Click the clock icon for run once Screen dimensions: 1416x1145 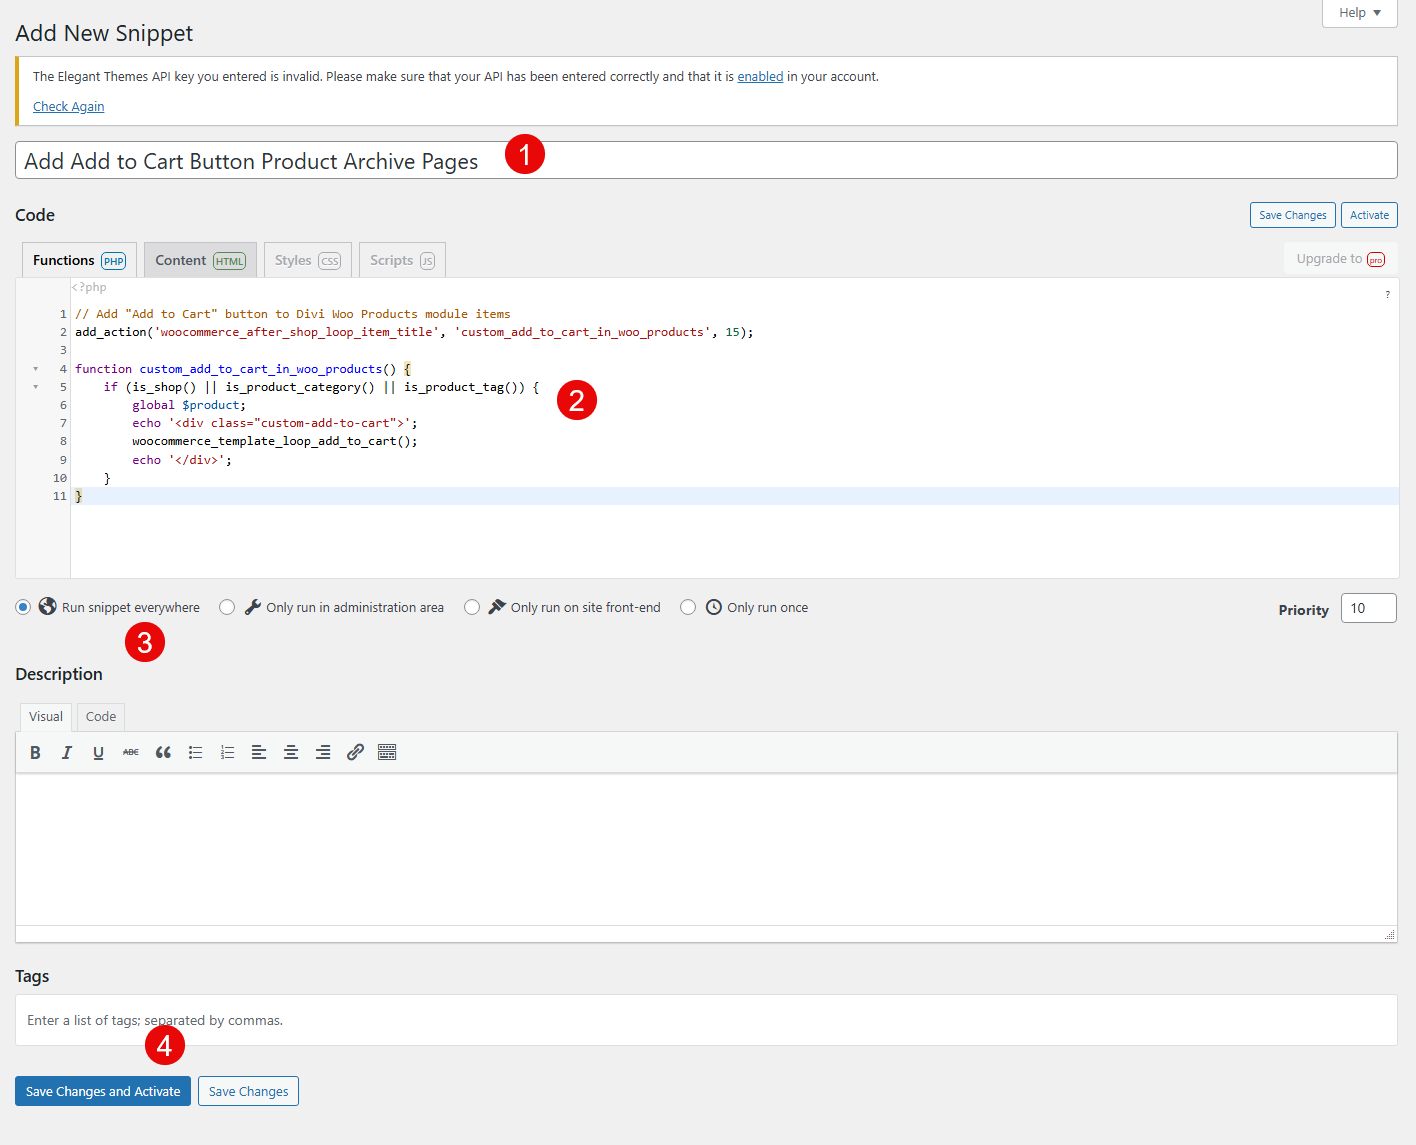click(x=714, y=607)
